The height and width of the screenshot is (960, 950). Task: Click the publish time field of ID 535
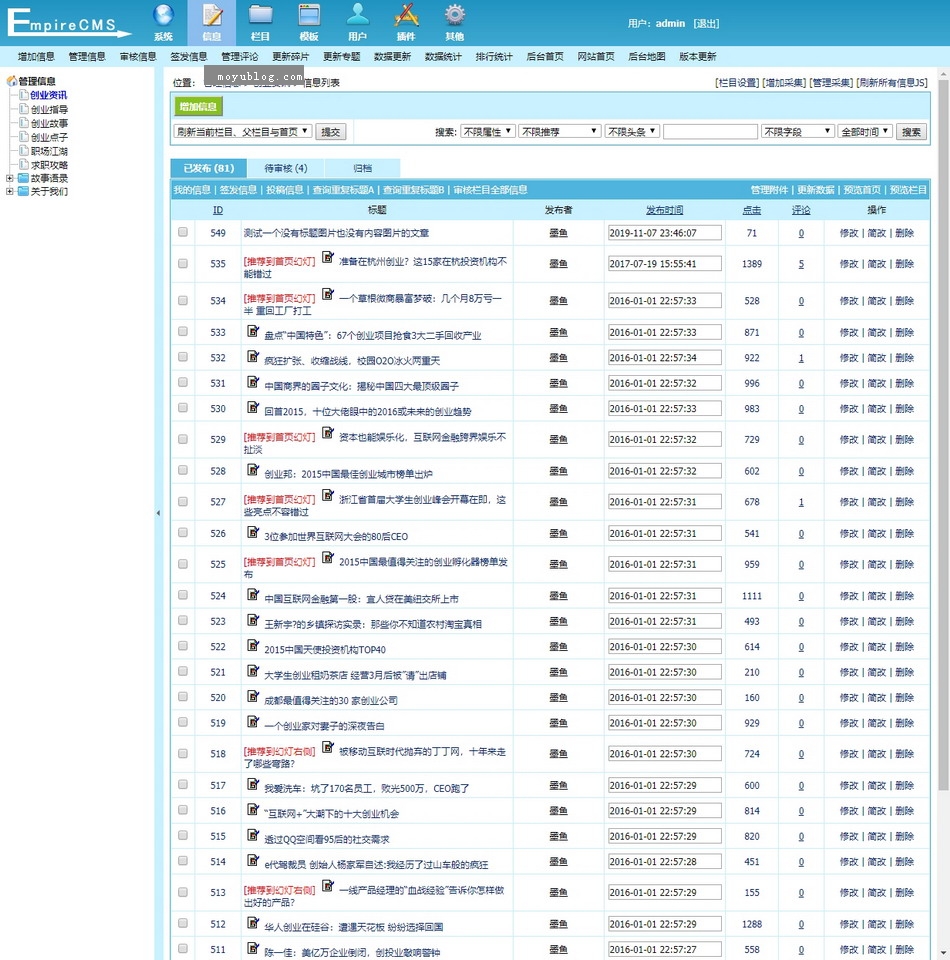(664, 264)
